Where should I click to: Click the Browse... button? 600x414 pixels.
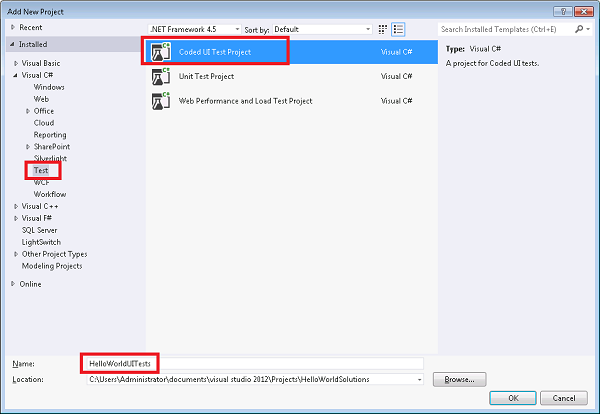(458, 380)
